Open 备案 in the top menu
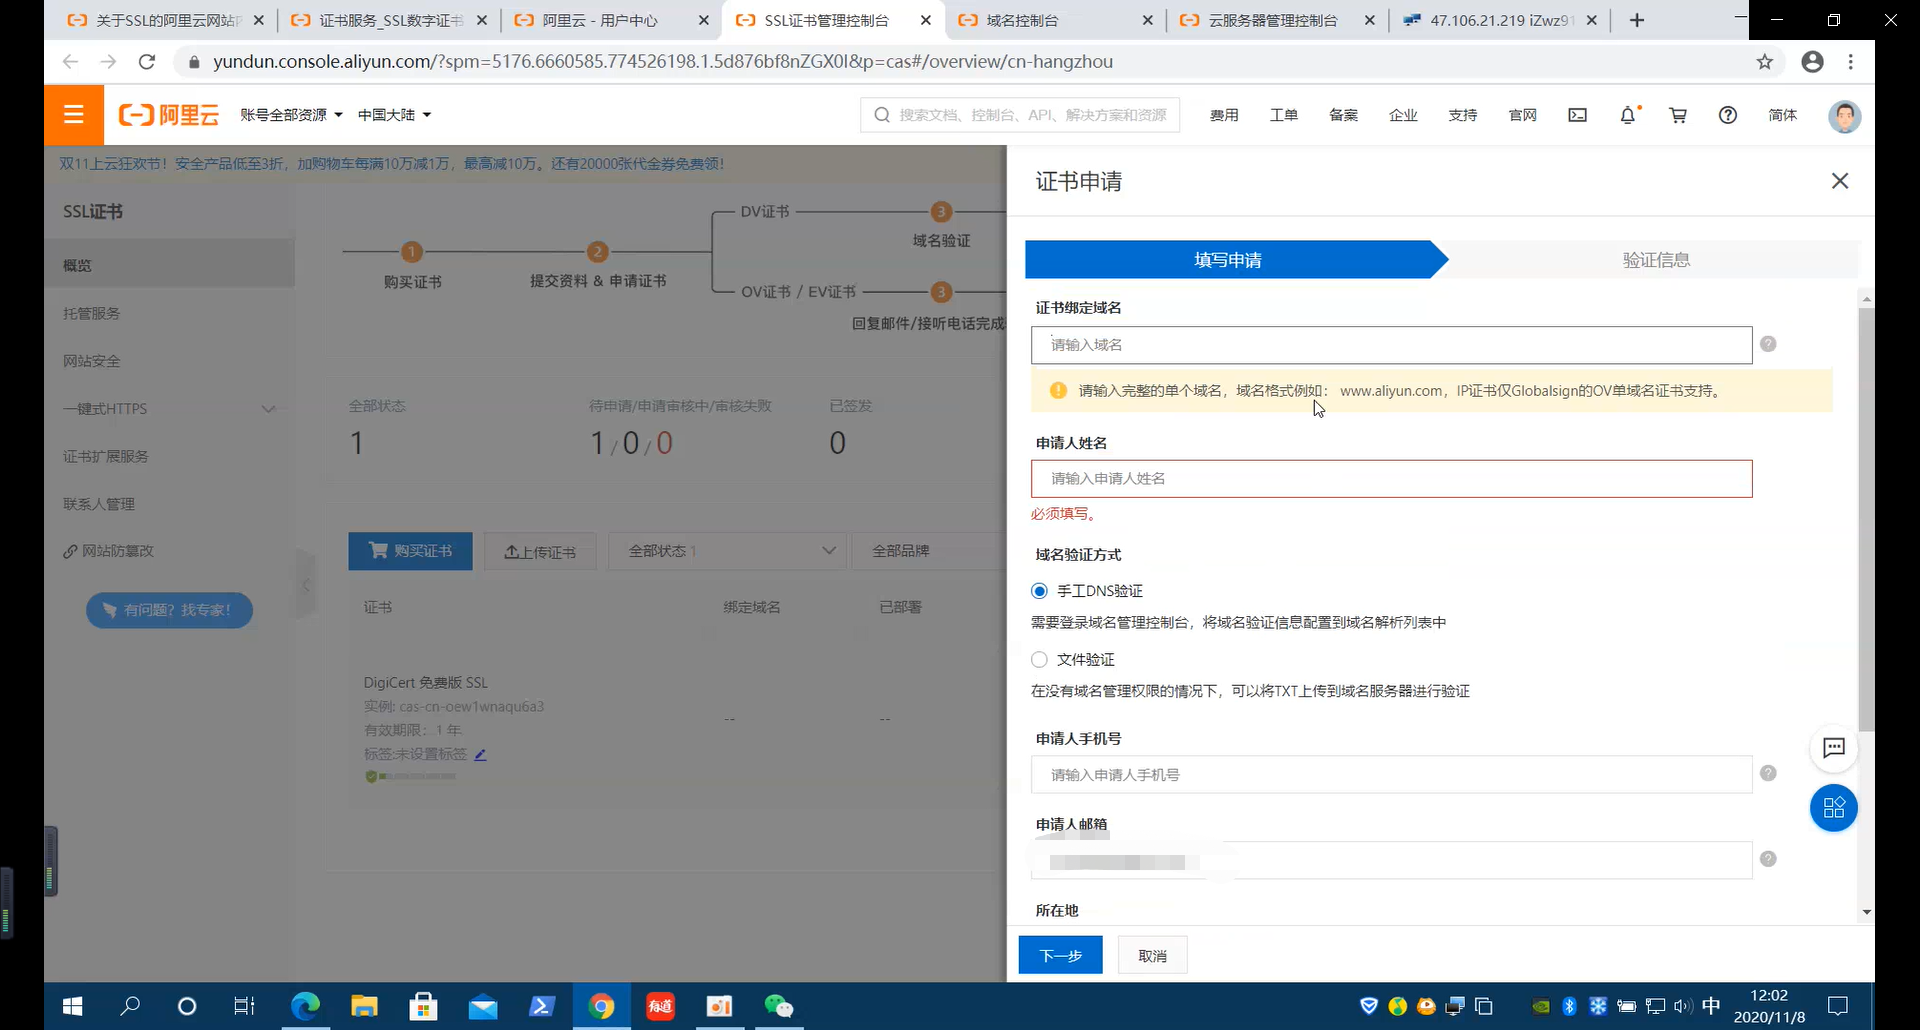 [1343, 115]
